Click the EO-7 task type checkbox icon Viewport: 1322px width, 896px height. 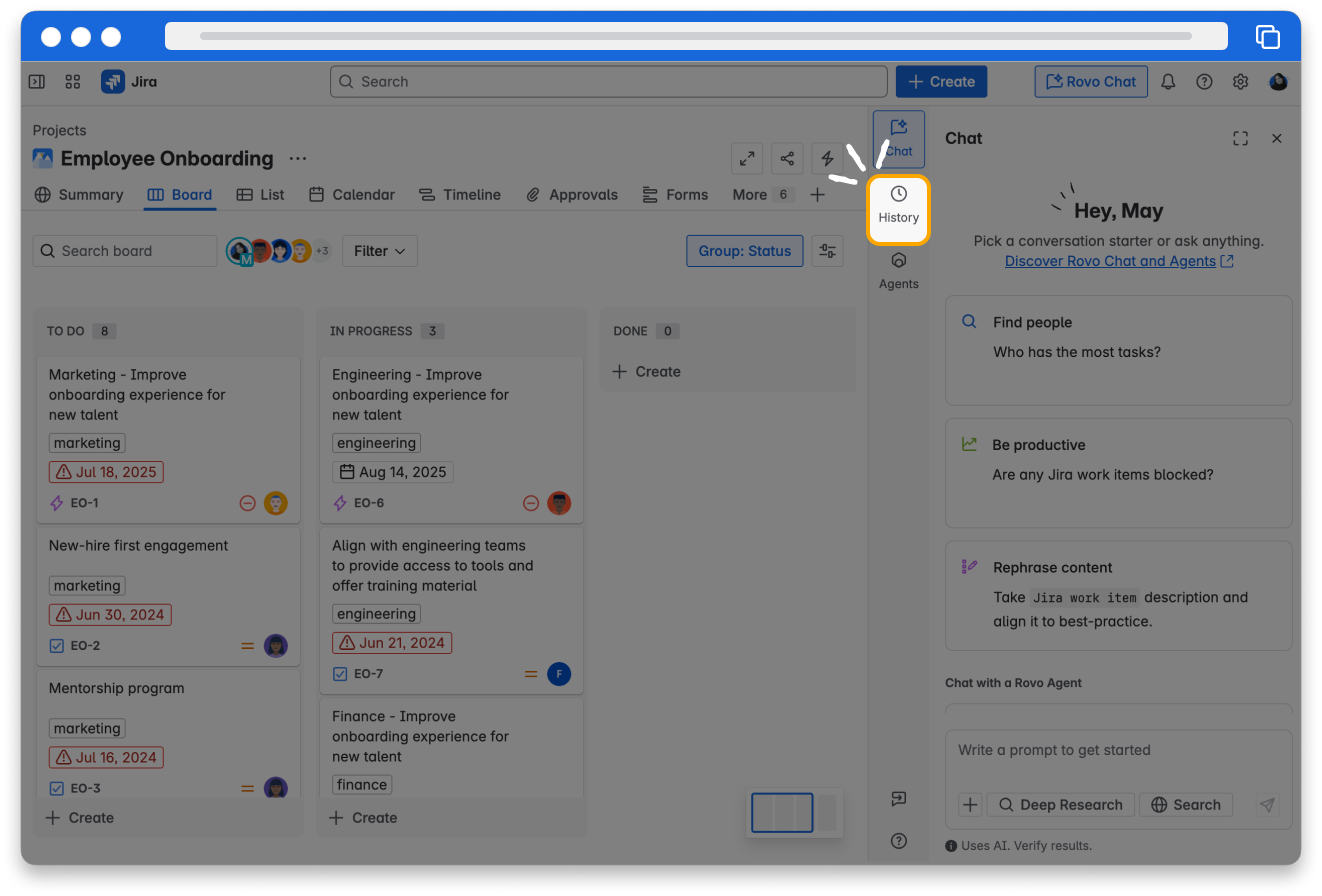(x=340, y=674)
